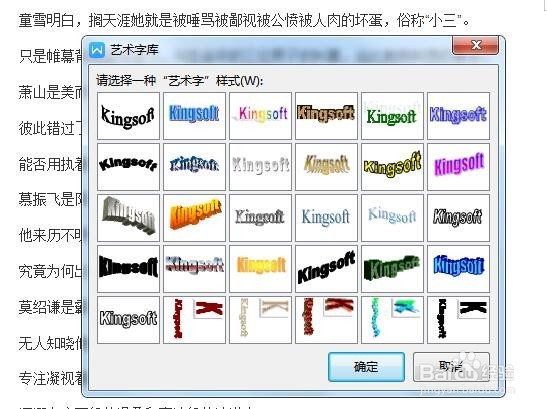Pick the black outlined white italic style
The width and height of the screenshot is (547, 409).
458,218
